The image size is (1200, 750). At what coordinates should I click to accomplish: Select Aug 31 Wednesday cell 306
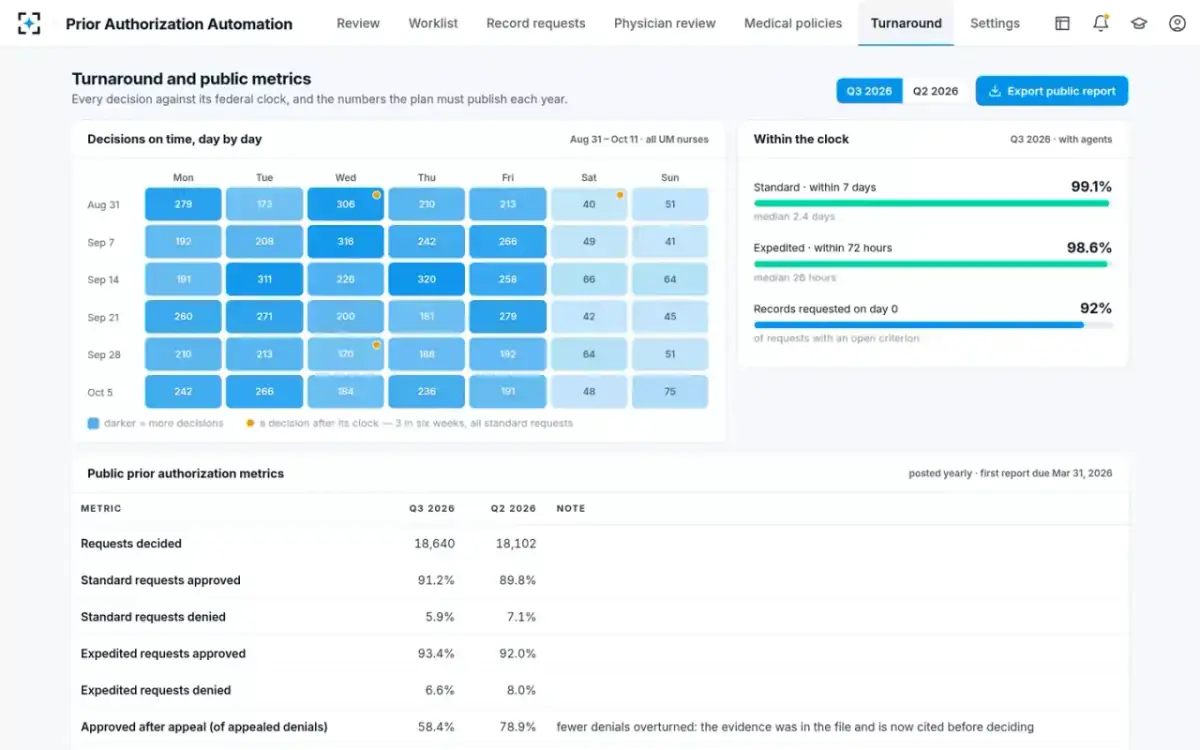coord(345,204)
